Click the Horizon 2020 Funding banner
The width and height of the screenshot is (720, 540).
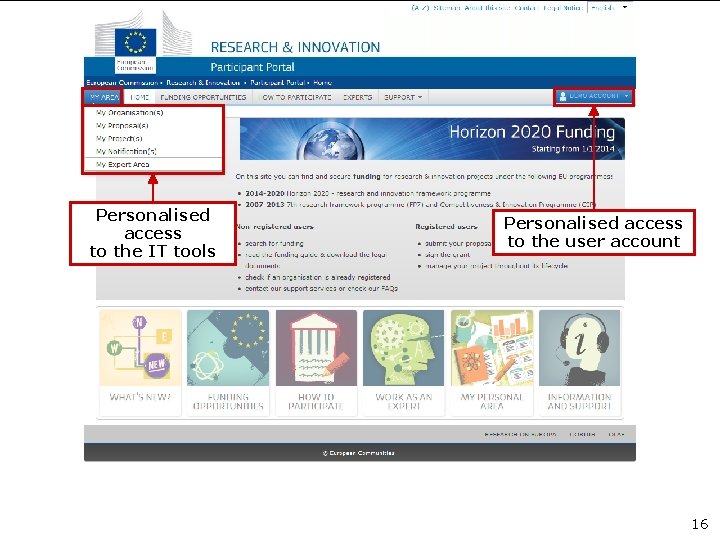click(x=432, y=139)
